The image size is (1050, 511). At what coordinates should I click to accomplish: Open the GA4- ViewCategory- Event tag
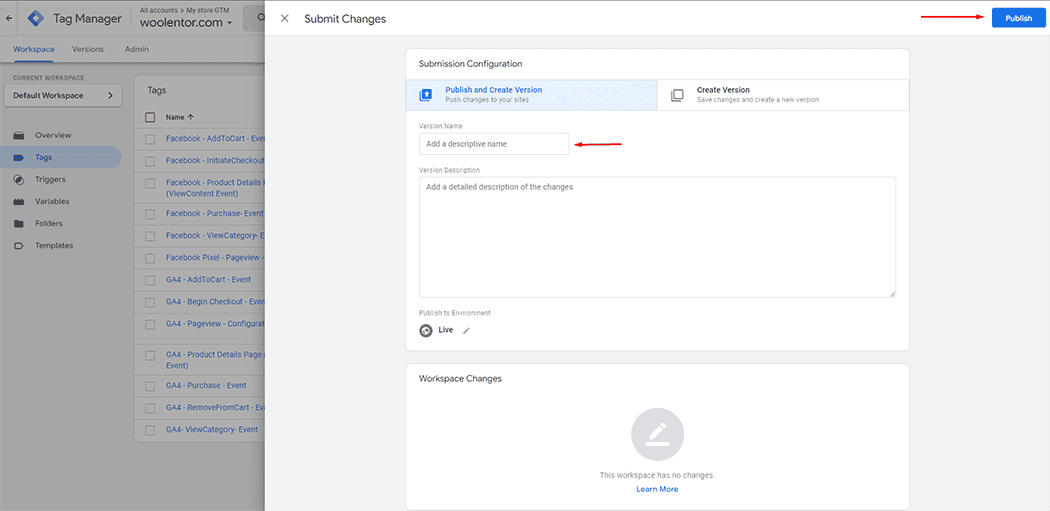pos(212,429)
